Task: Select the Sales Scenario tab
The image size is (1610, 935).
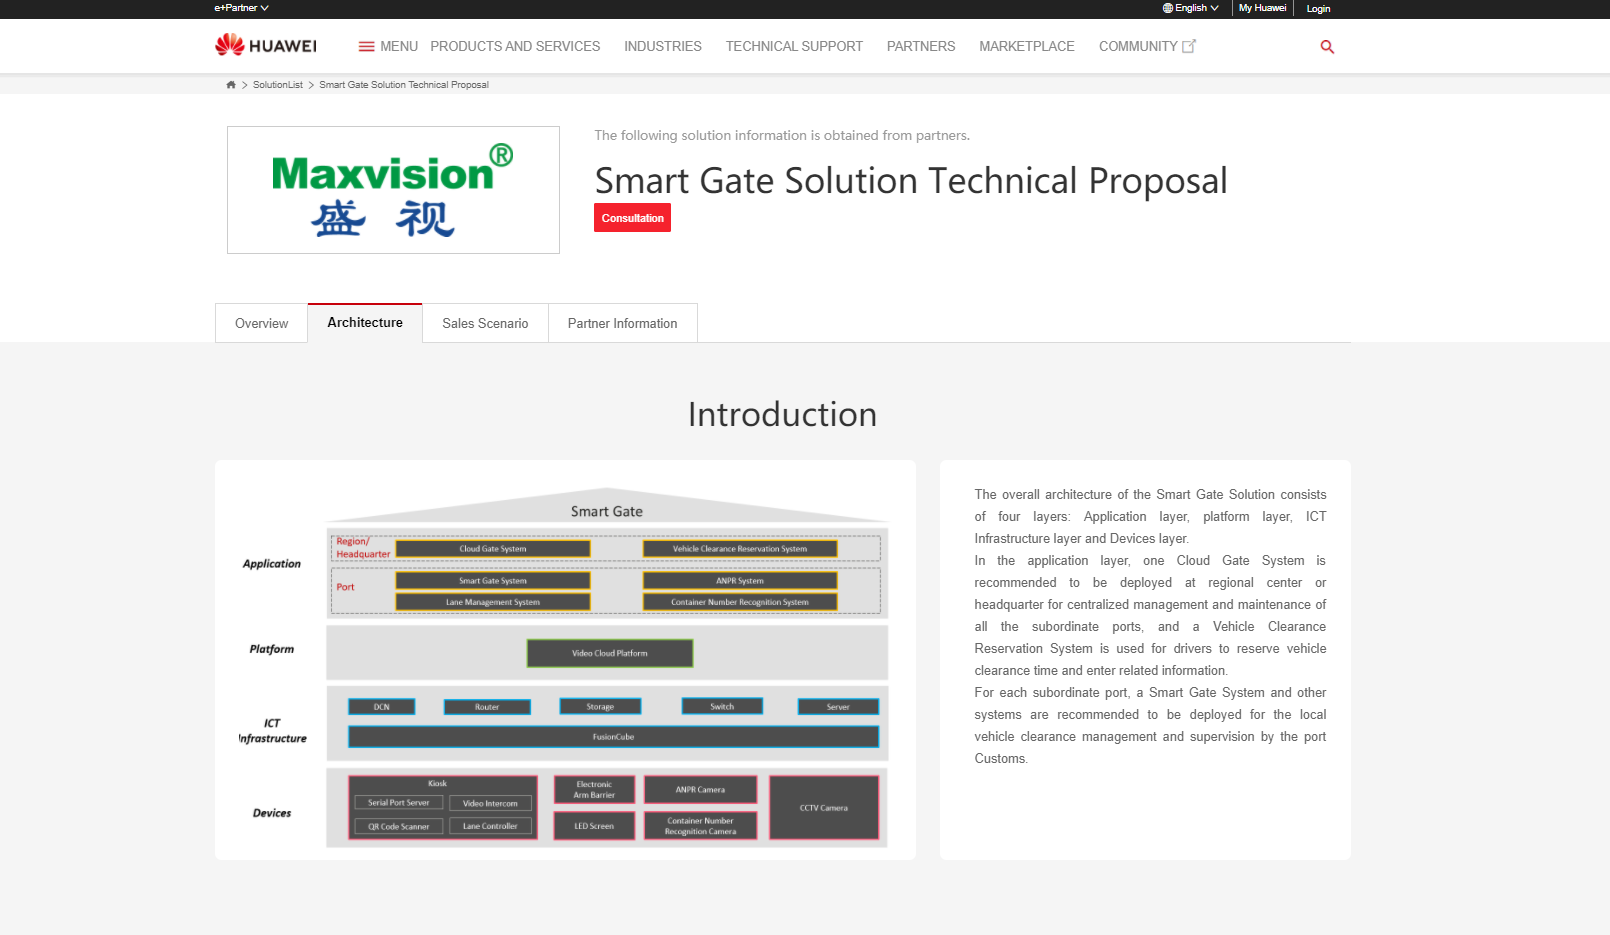Action: [485, 324]
